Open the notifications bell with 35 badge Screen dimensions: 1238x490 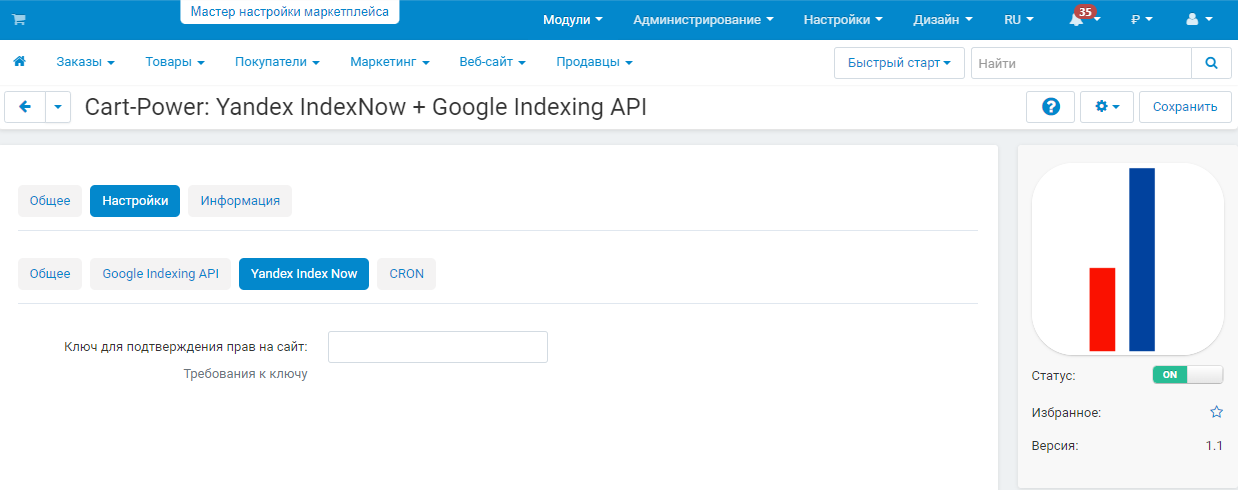tap(1082, 19)
